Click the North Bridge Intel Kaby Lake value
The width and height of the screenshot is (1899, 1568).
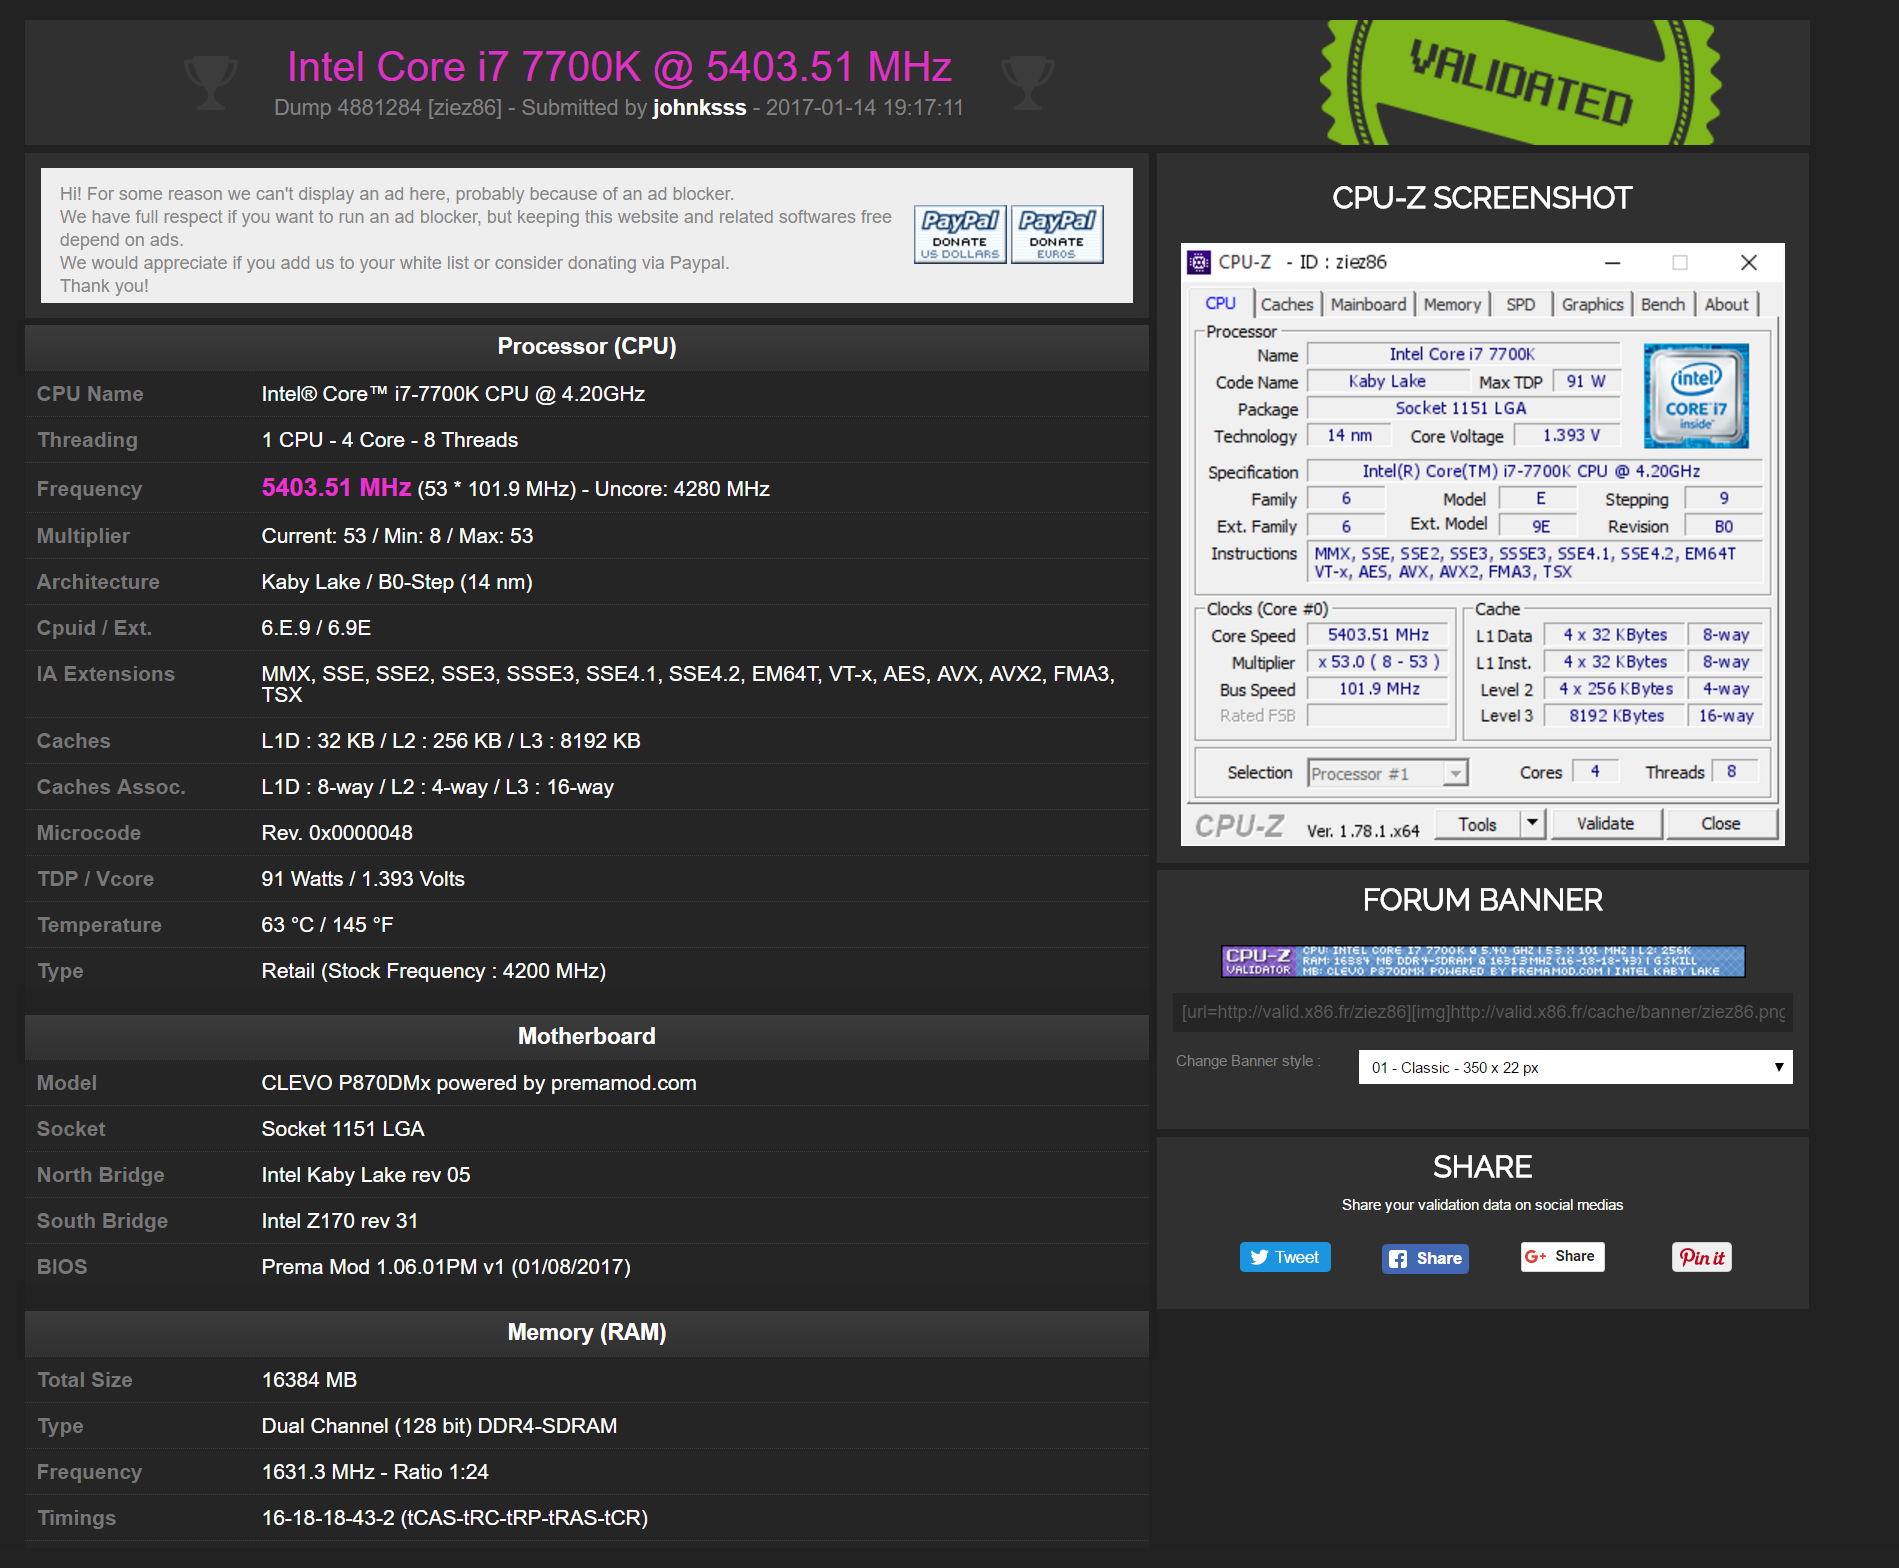point(366,1175)
